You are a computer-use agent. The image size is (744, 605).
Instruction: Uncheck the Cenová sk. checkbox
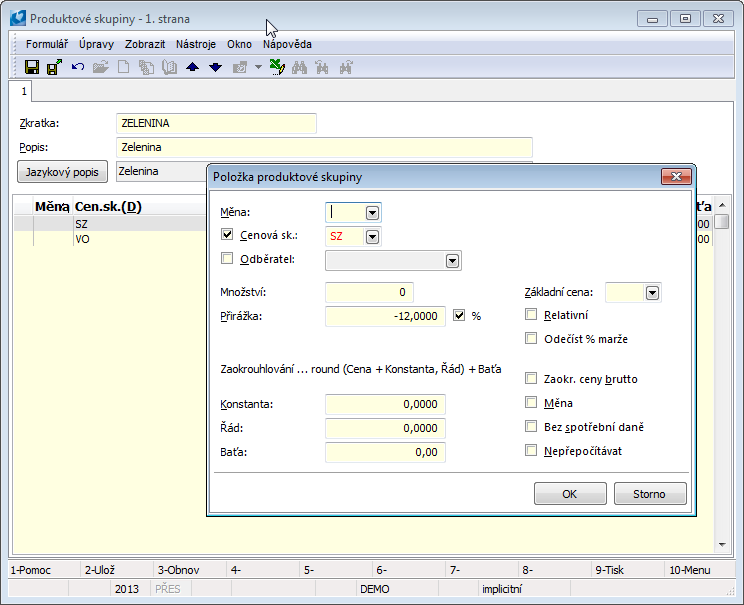(227, 236)
